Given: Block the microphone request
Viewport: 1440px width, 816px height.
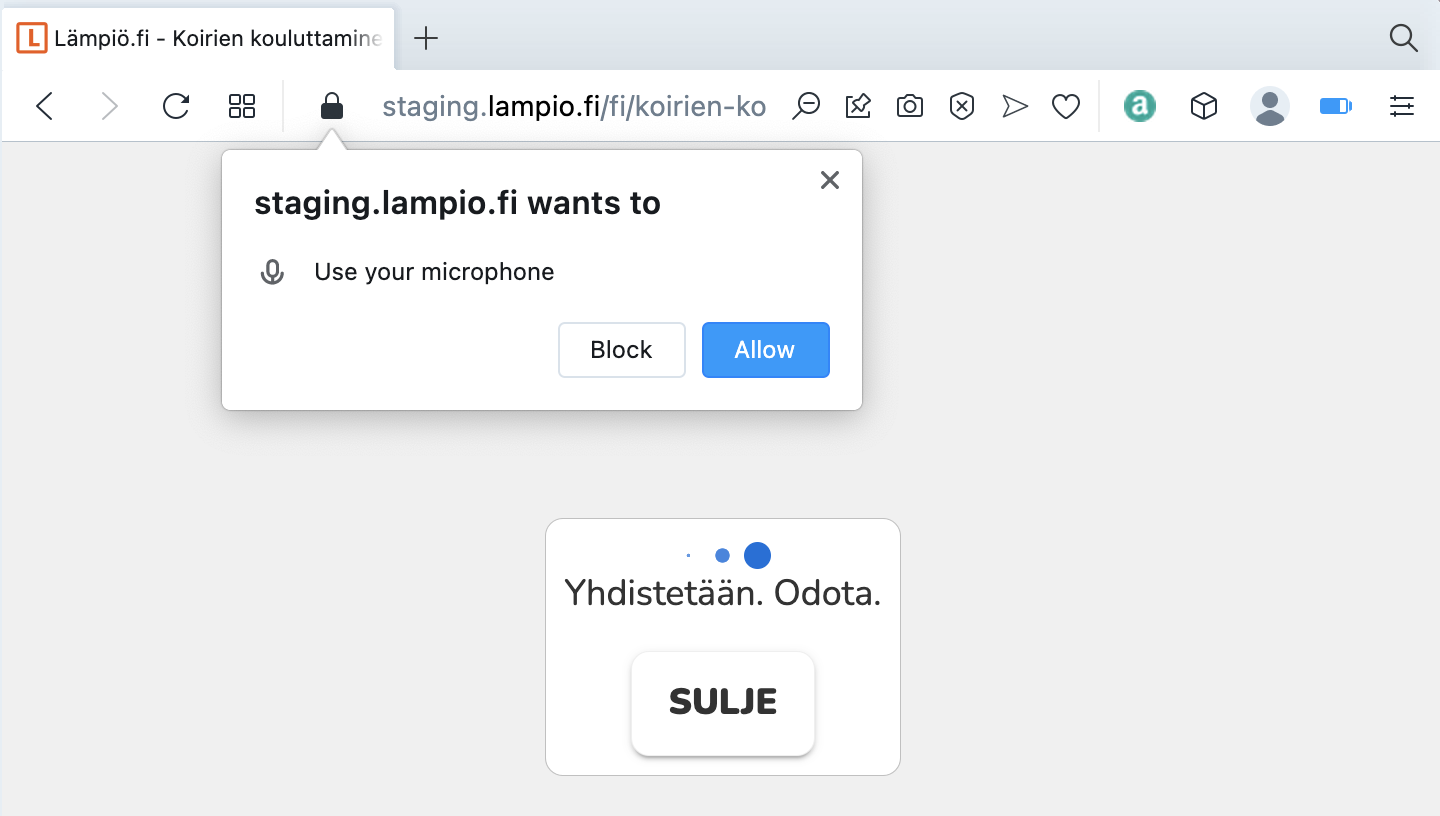Looking at the screenshot, I should pyautogui.click(x=622, y=350).
